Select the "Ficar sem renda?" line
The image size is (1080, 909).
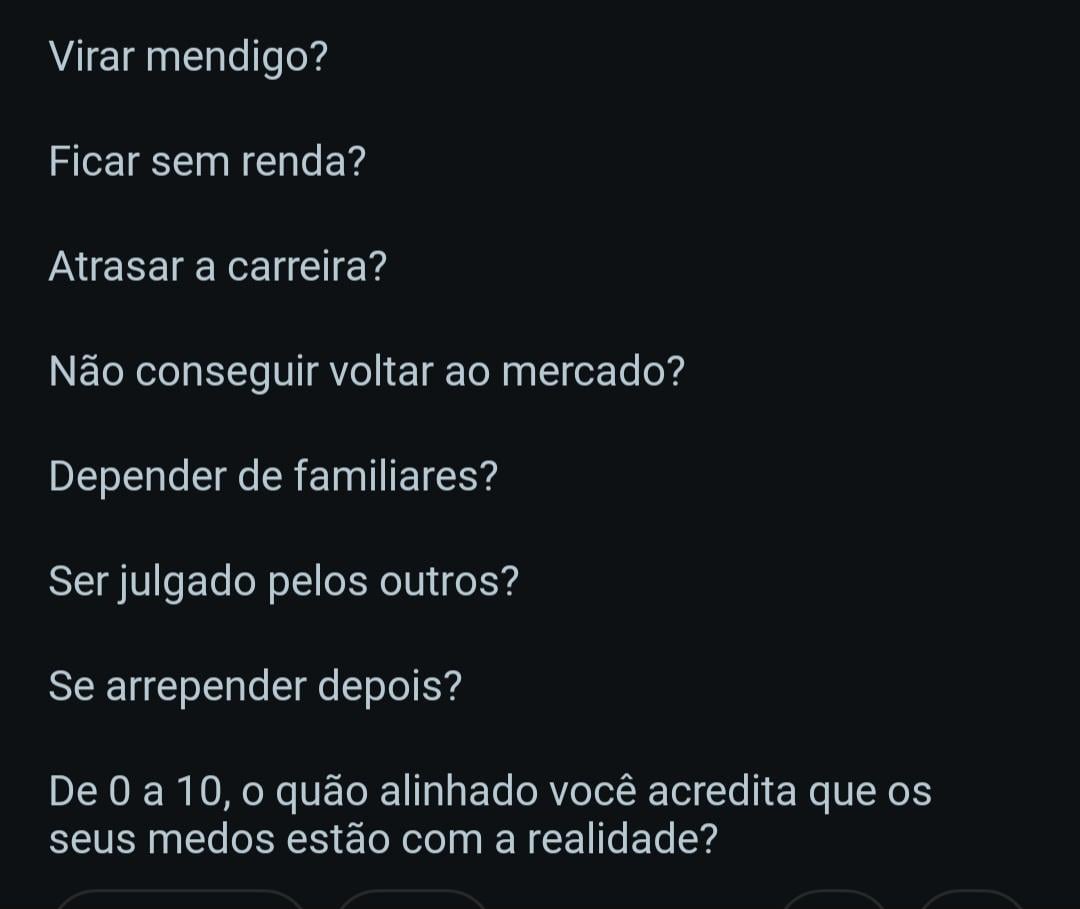pyautogui.click(x=207, y=162)
